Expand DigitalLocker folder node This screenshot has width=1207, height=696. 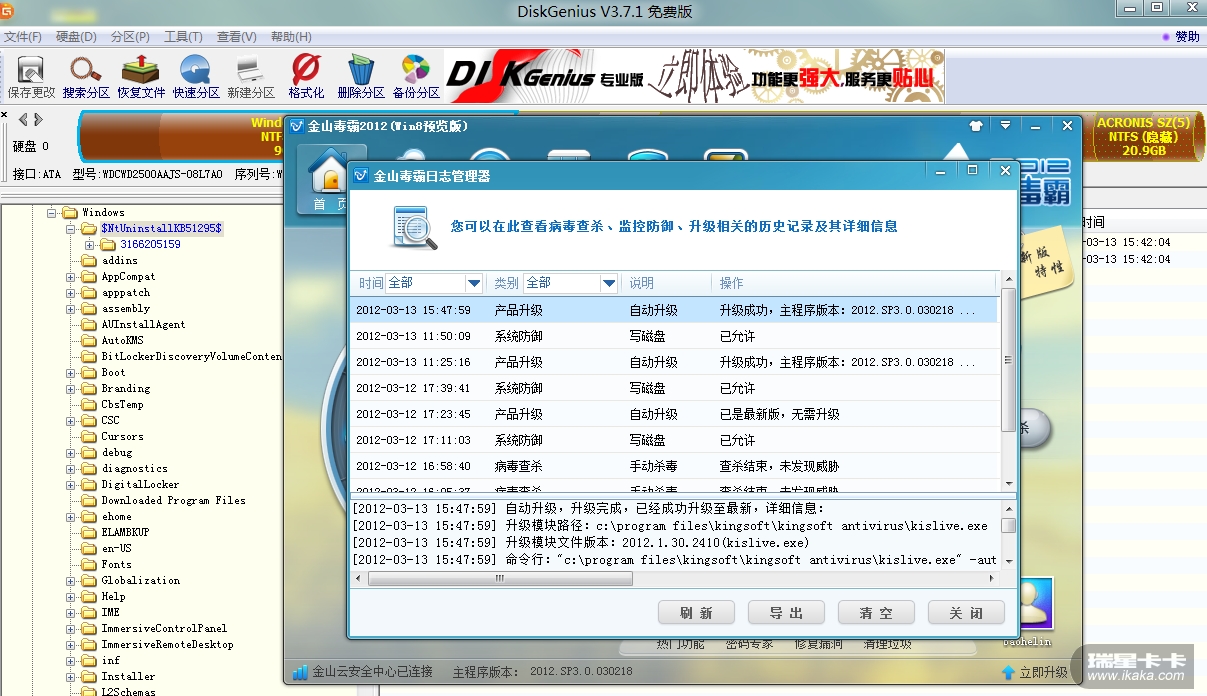[71, 485]
